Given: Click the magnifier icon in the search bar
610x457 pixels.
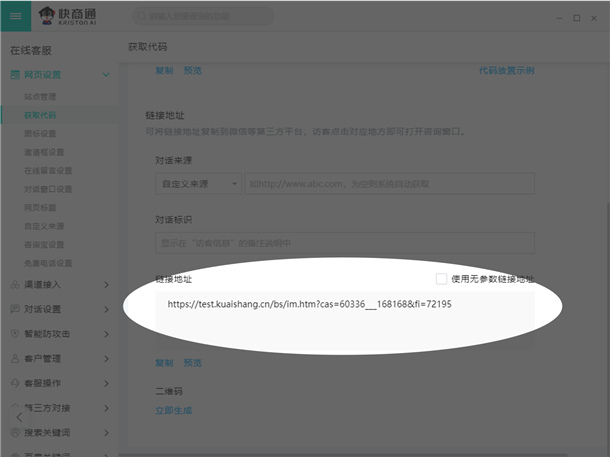Looking at the screenshot, I should [x=142, y=16].
